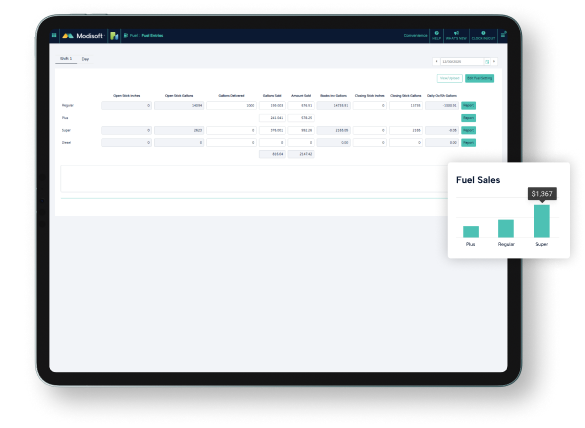585x428 pixels.
Task: Go to next date with right arrow
Action: [494, 61]
